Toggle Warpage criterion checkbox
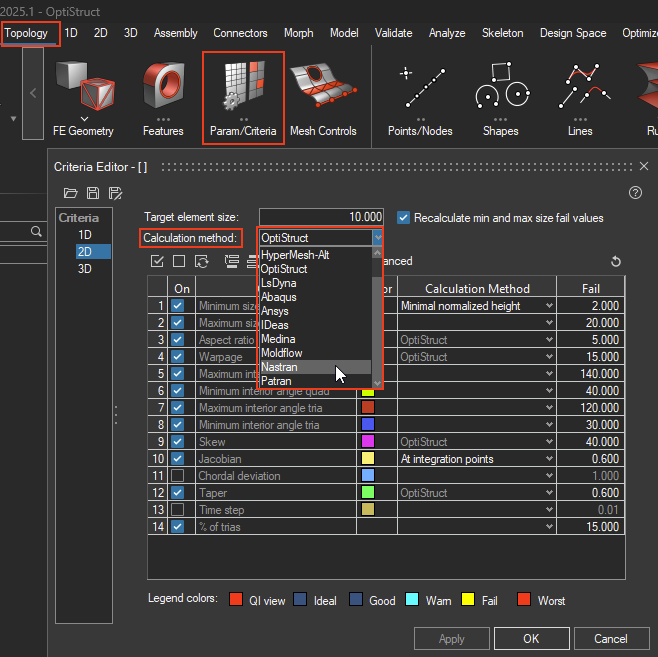This screenshot has width=658, height=657. 178,357
